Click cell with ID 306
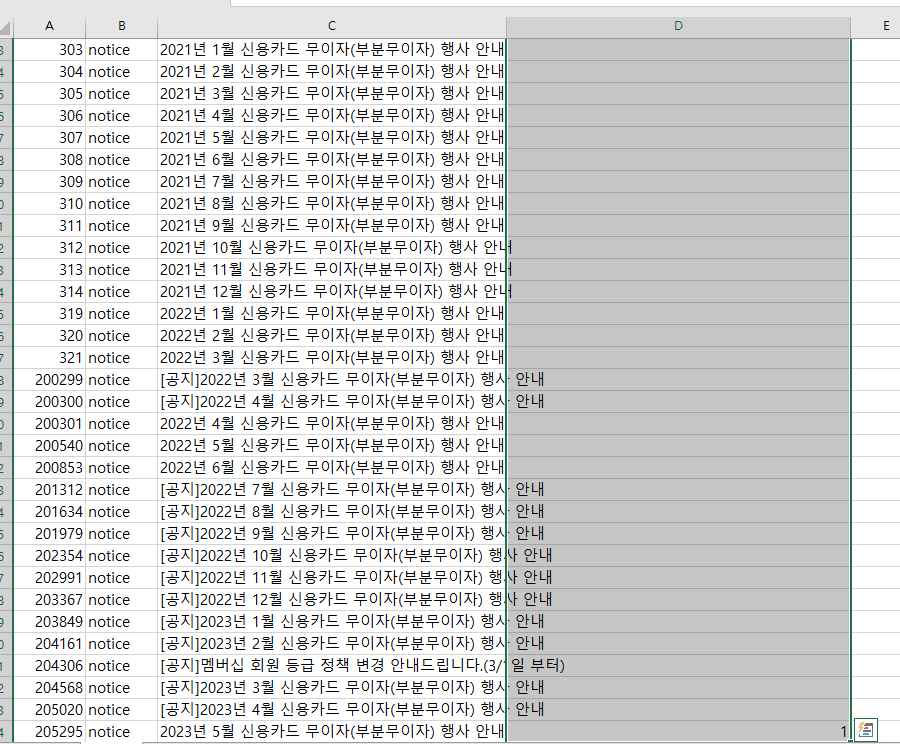Image resolution: width=900 pixels, height=744 pixels. (x=49, y=116)
